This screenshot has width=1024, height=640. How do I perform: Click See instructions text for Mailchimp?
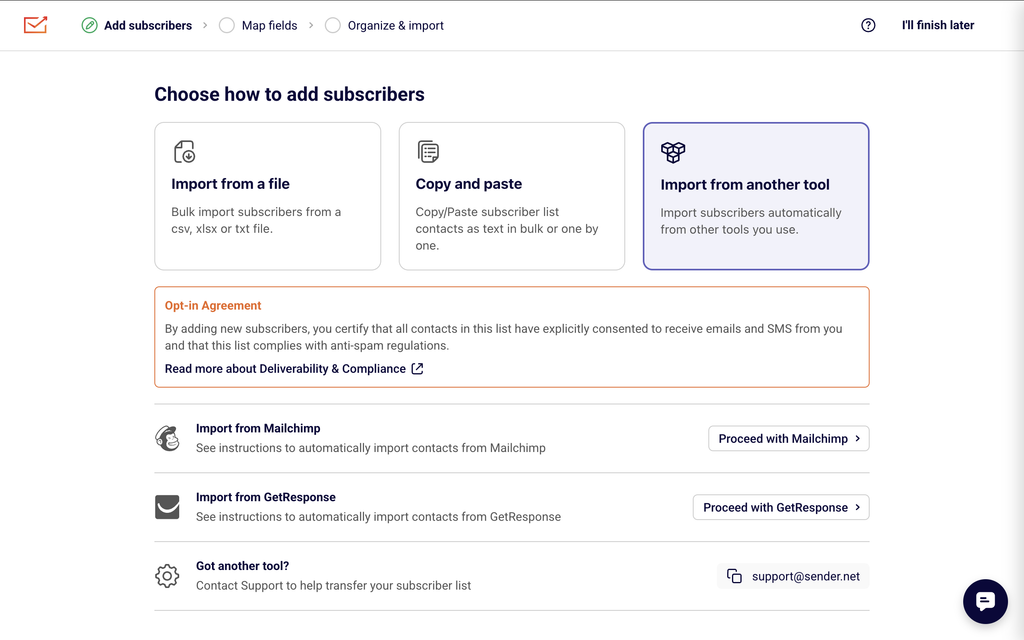click(x=370, y=448)
